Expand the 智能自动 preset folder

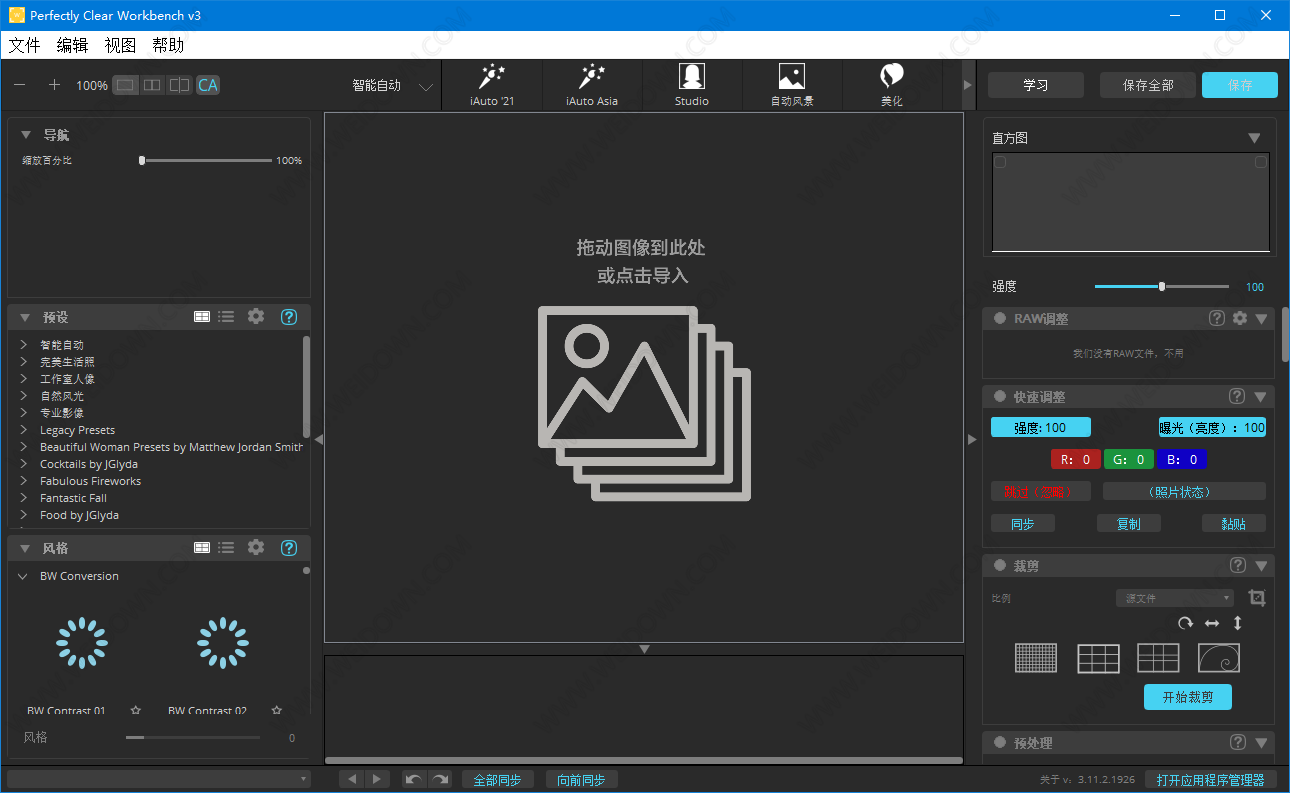pyautogui.click(x=23, y=345)
